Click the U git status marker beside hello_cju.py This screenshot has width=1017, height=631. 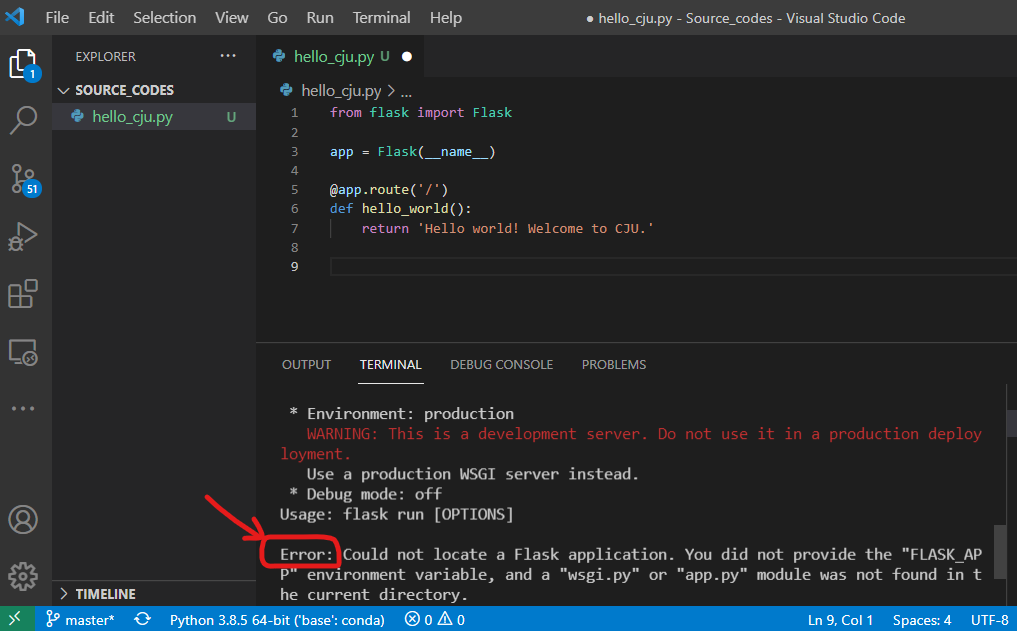[x=231, y=117]
